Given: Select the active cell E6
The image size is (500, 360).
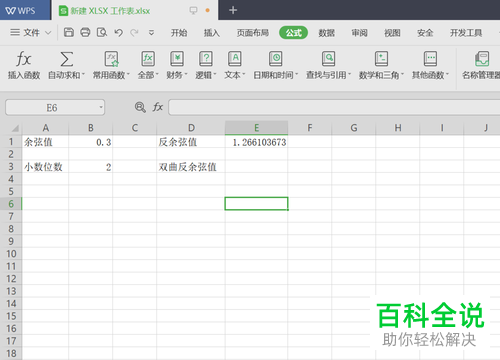Looking at the screenshot, I should (x=256, y=204).
